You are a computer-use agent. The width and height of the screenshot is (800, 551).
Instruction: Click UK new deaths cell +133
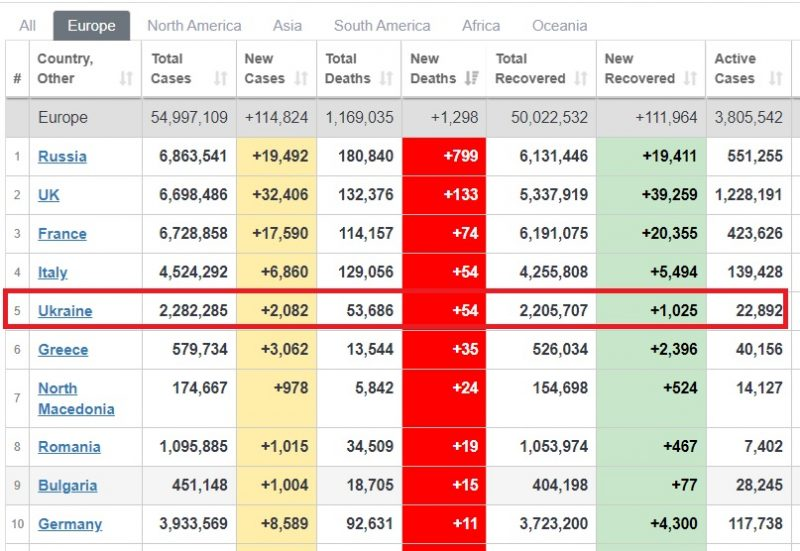[444, 195]
